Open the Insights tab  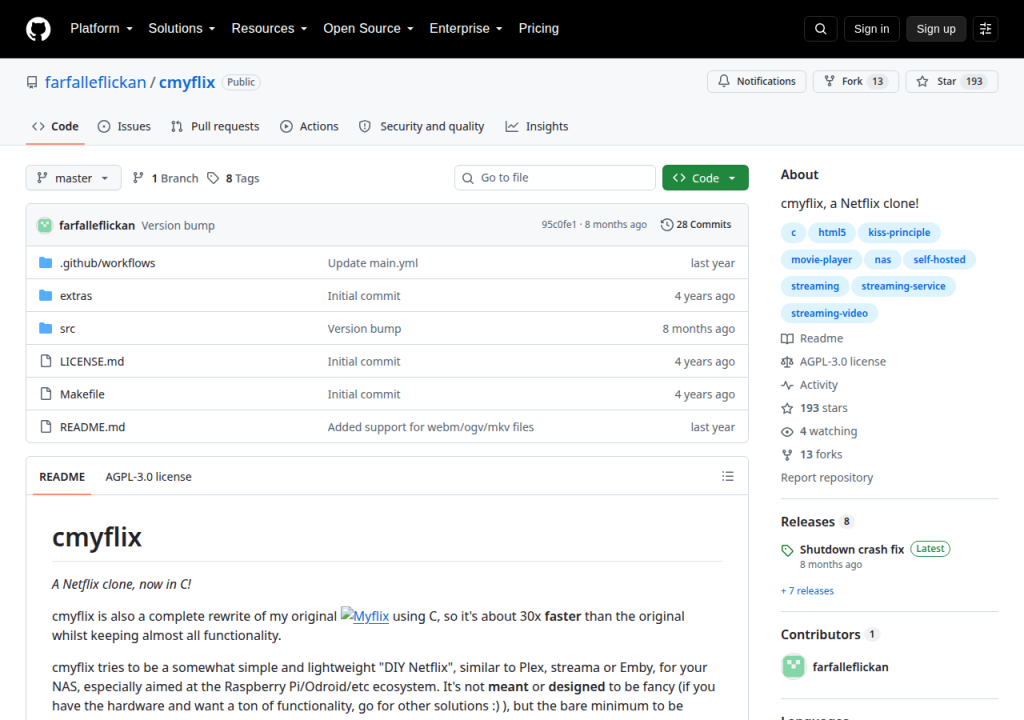click(x=537, y=126)
